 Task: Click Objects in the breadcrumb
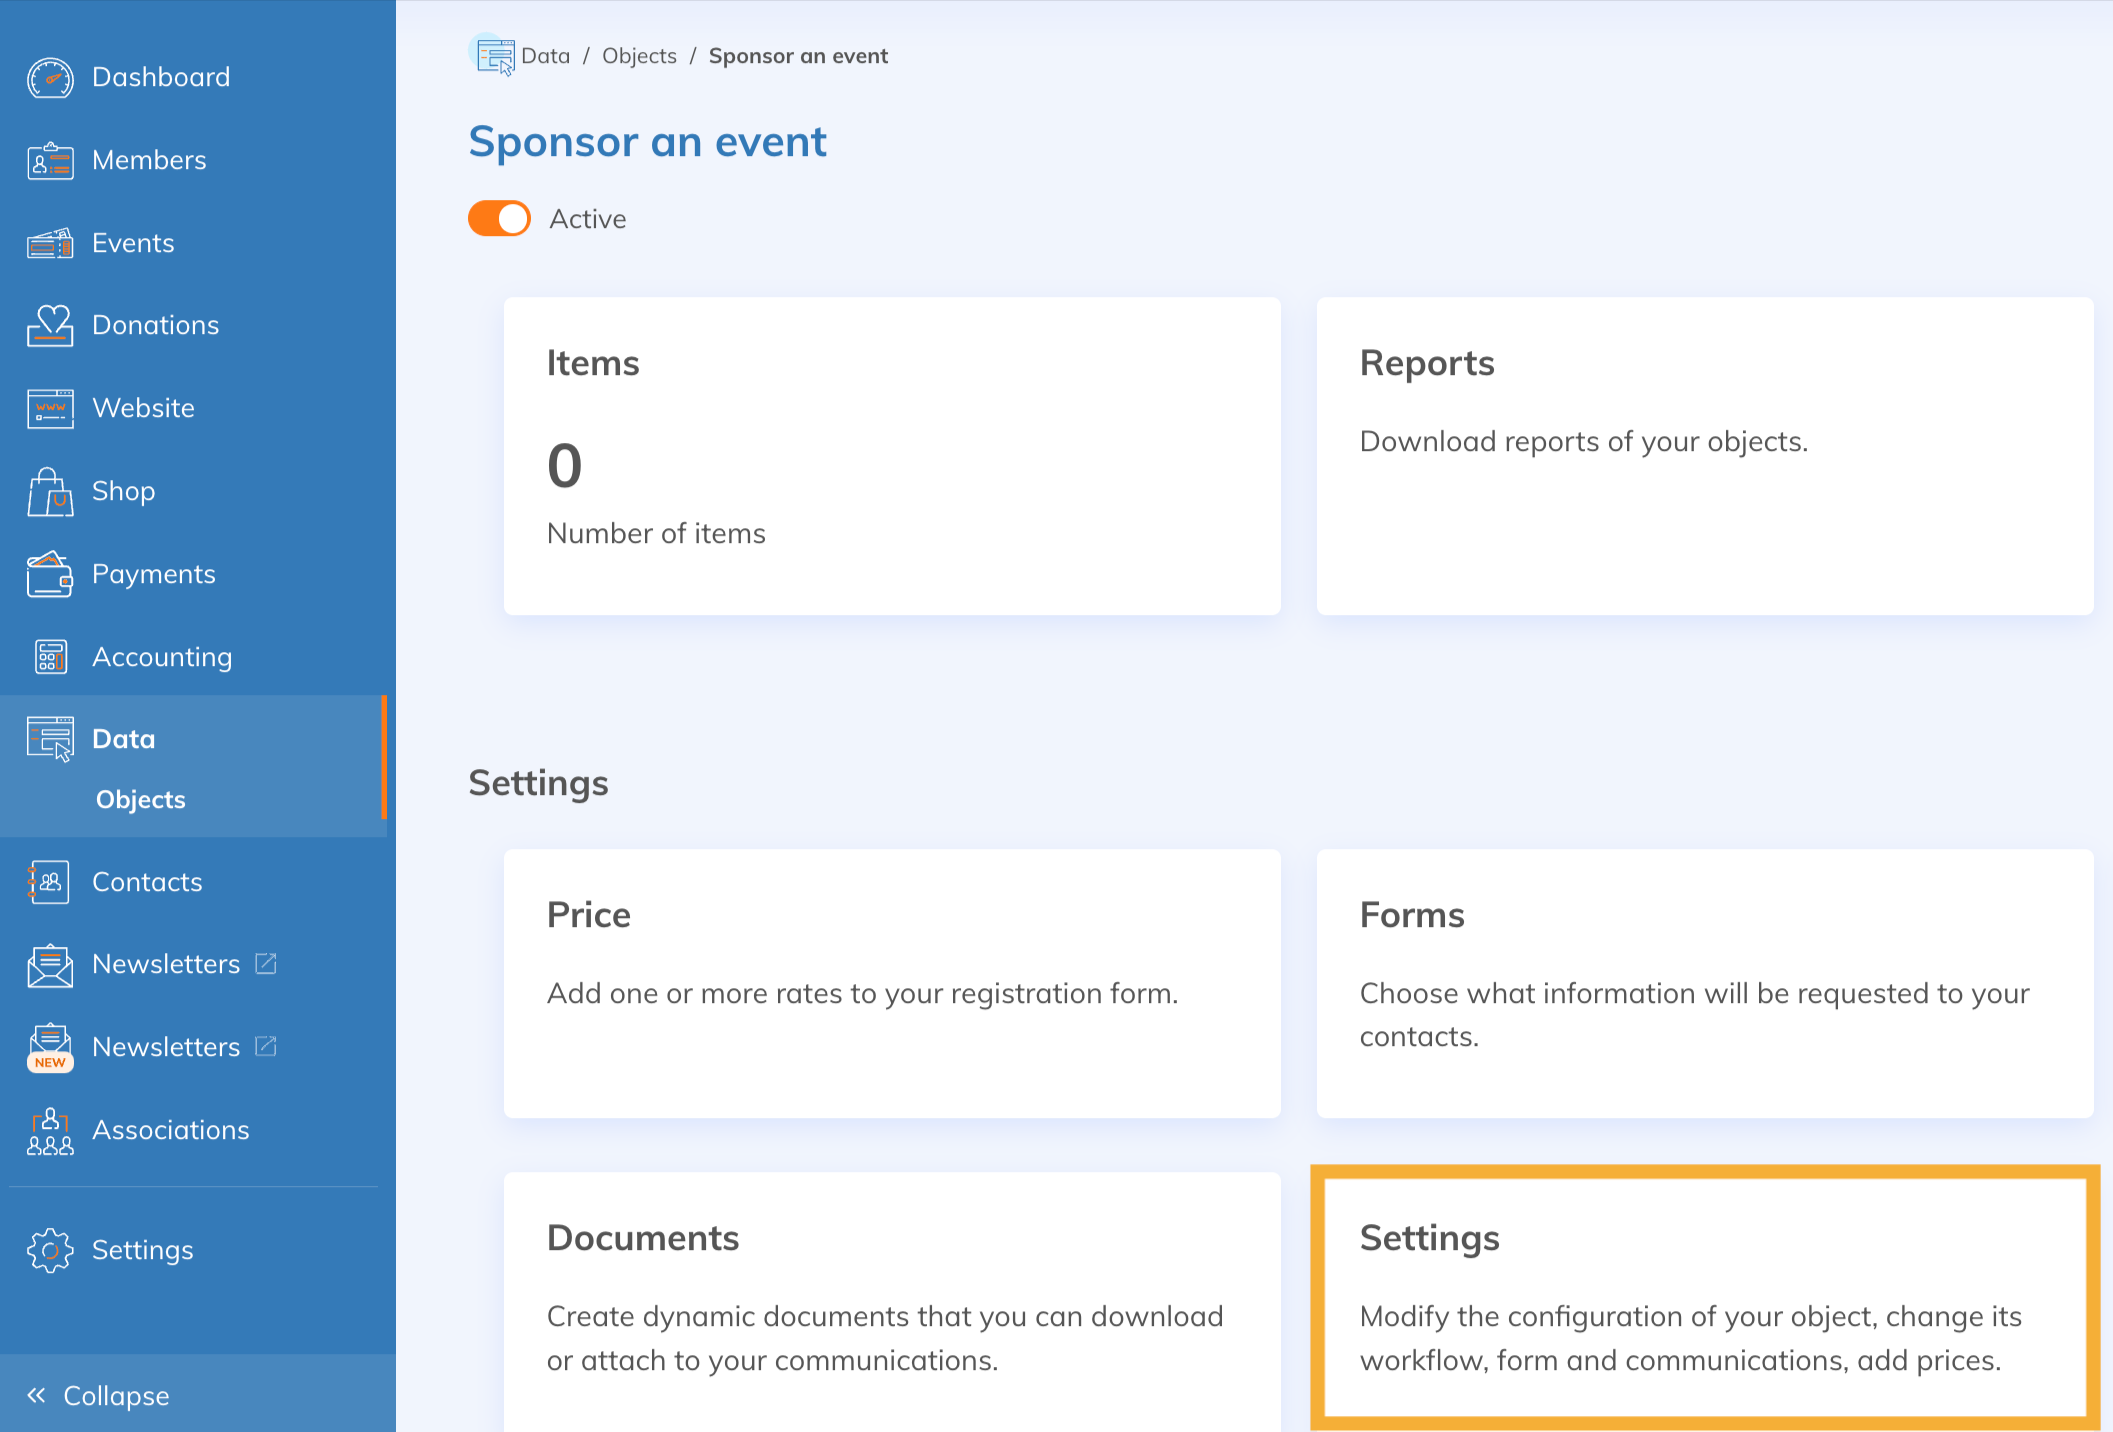[639, 56]
